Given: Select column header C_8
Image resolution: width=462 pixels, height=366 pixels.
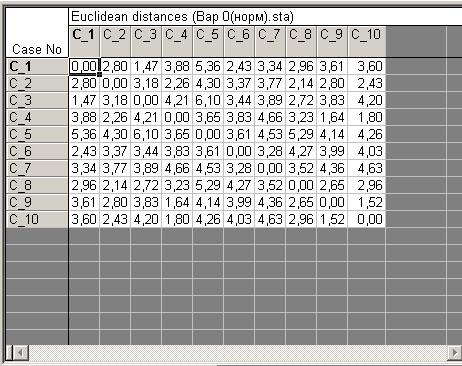Looking at the screenshot, I should [x=301, y=41].
